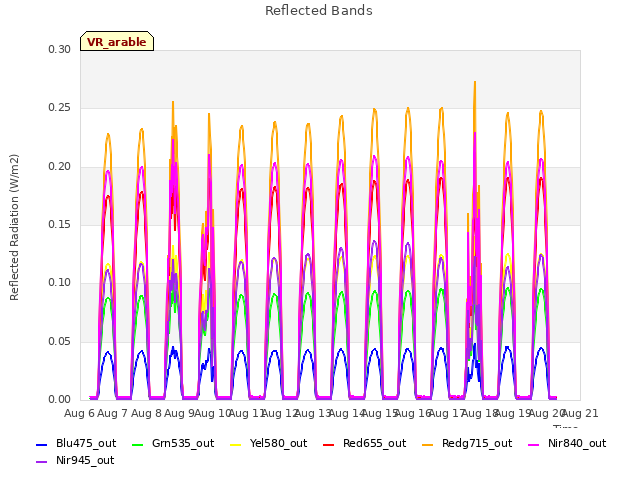Click the Aug 6 x-axis label
Viewport: 640px width, 480px height.
(x=80, y=413)
